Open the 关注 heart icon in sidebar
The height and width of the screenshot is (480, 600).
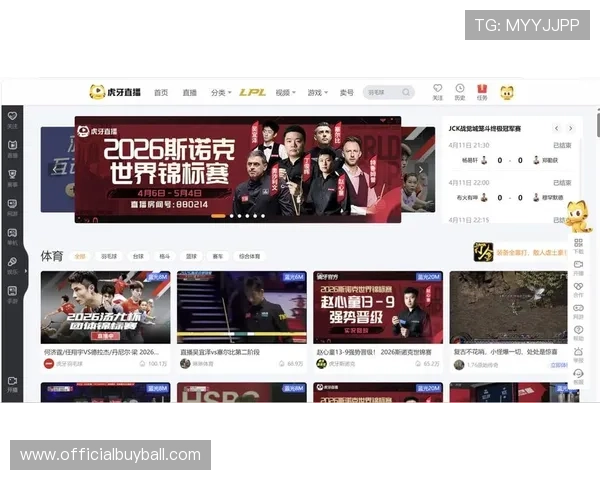12,116
